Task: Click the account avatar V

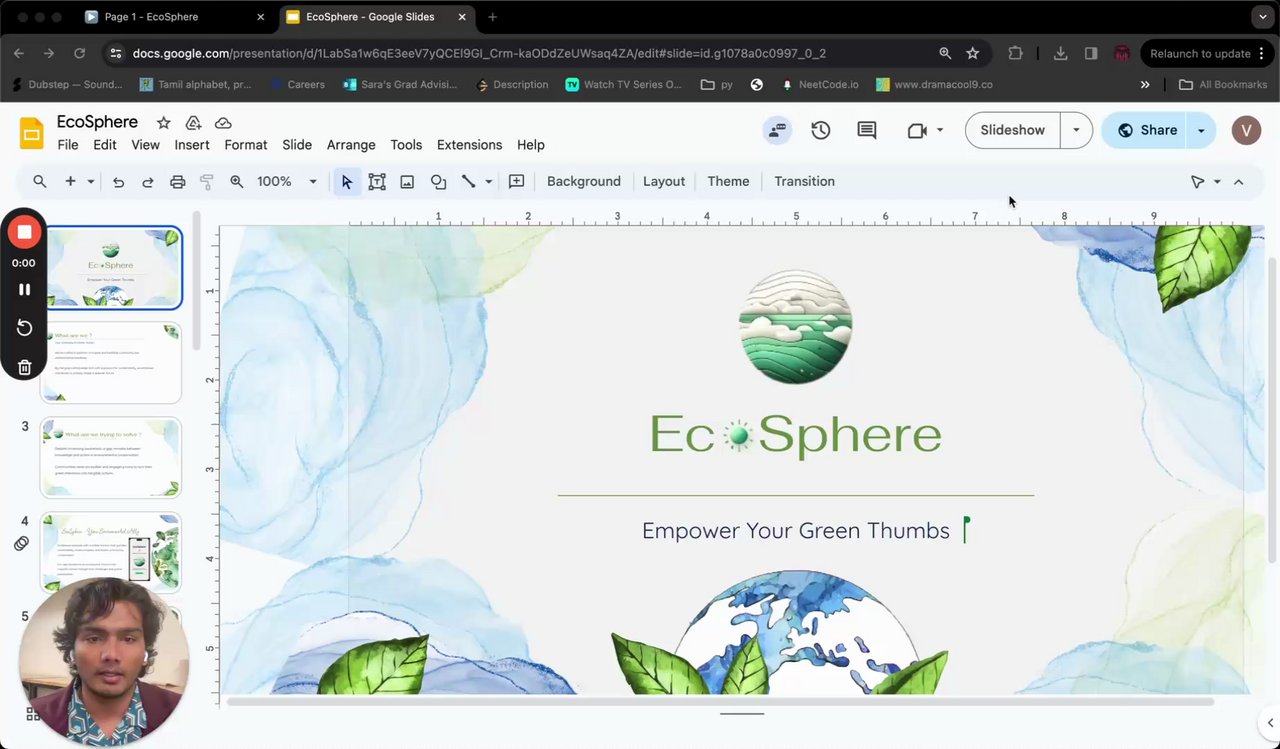Action: click(x=1246, y=130)
